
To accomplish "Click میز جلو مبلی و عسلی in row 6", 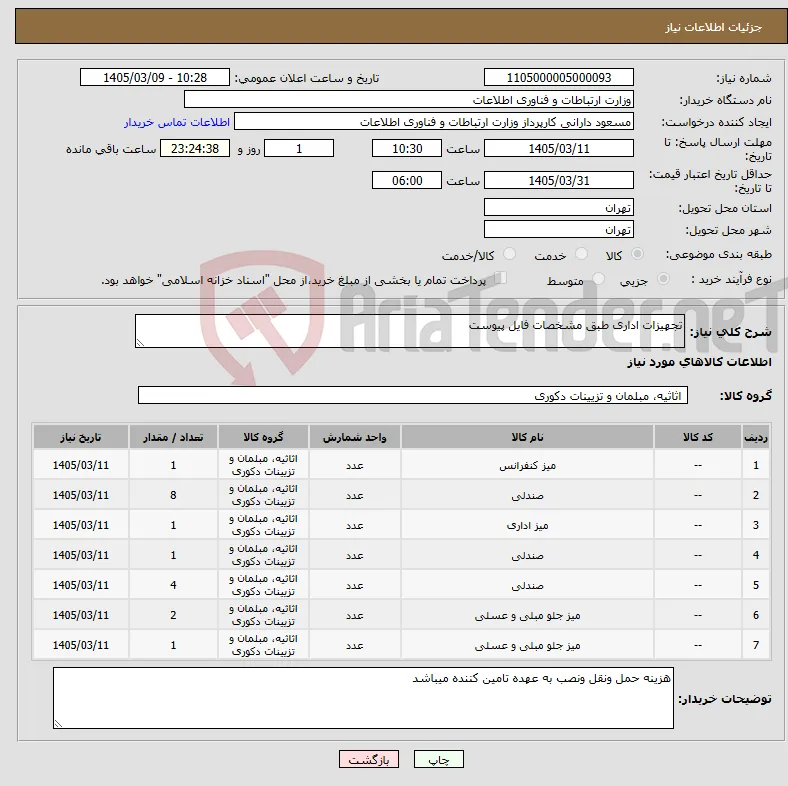I will point(527,616).
